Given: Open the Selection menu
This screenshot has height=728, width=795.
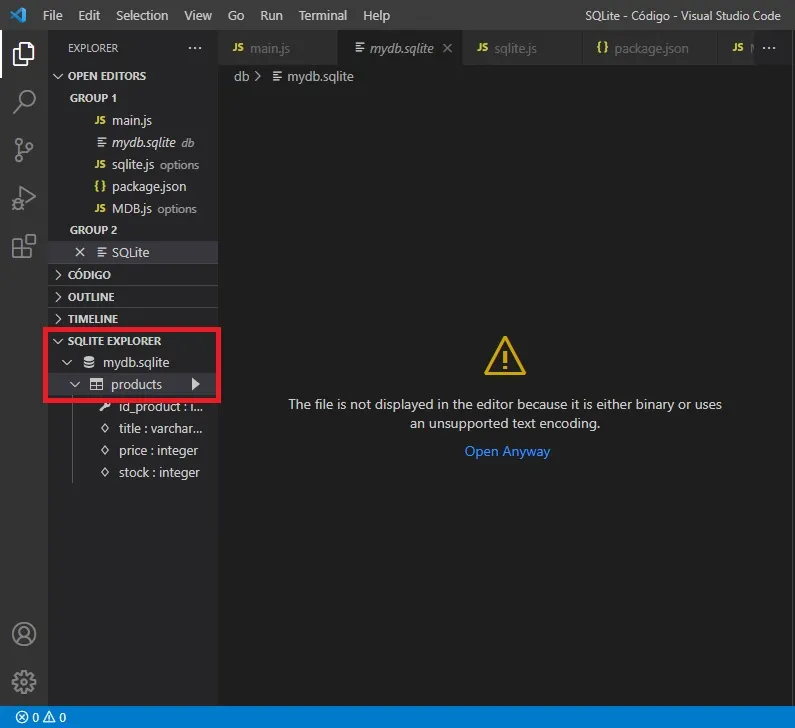Looking at the screenshot, I should point(142,16).
